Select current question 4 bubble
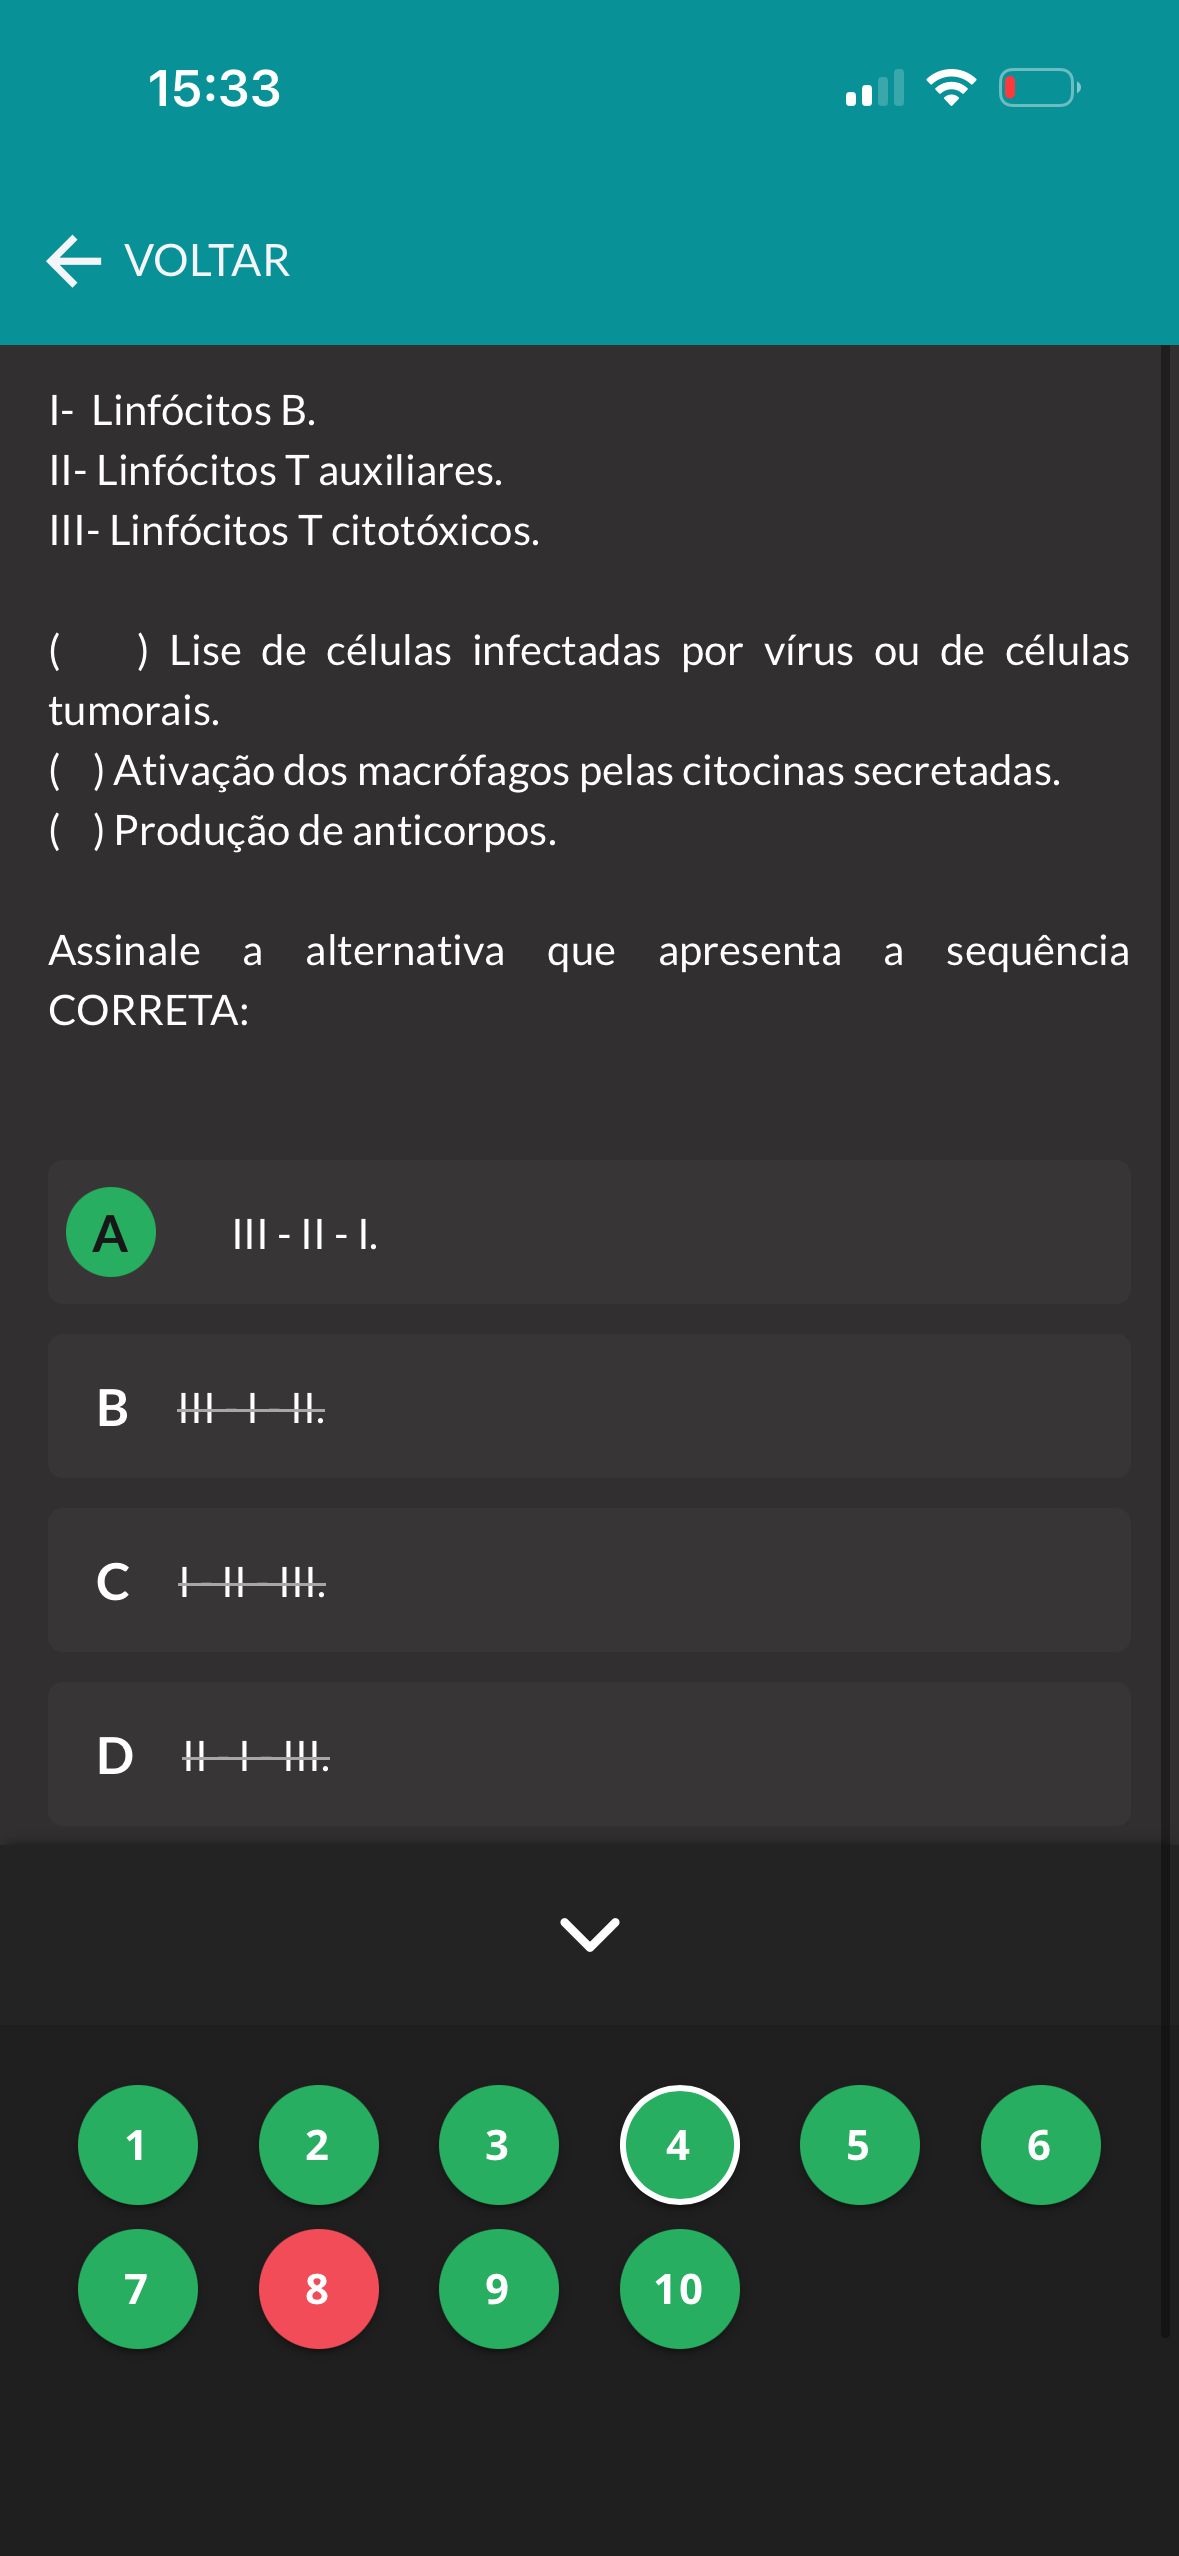This screenshot has height=2556, width=1179. pos(679,2145)
